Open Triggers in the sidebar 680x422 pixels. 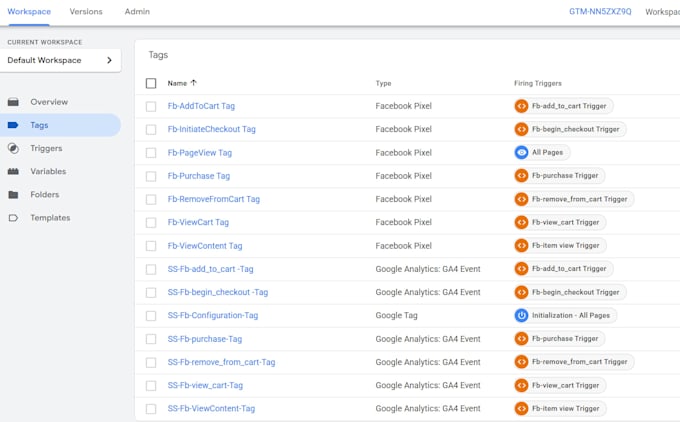(46, 148)
